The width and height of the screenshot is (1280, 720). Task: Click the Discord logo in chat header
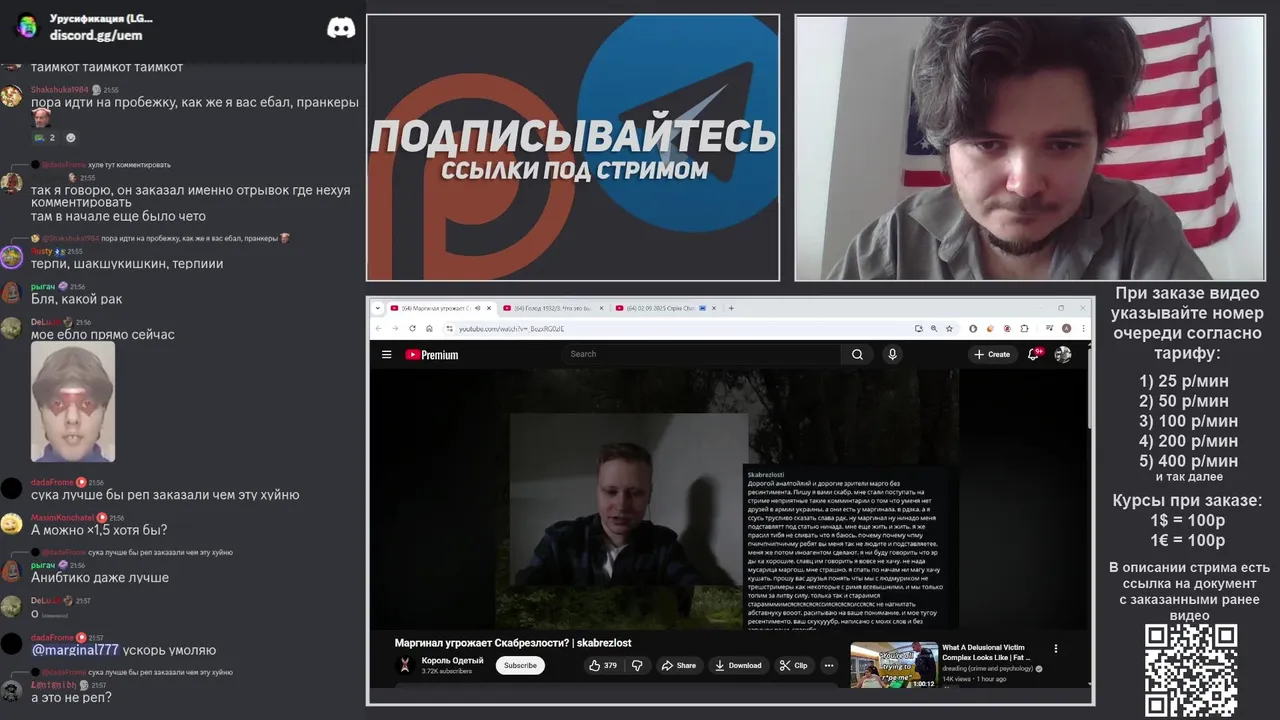tap(341, 28)
